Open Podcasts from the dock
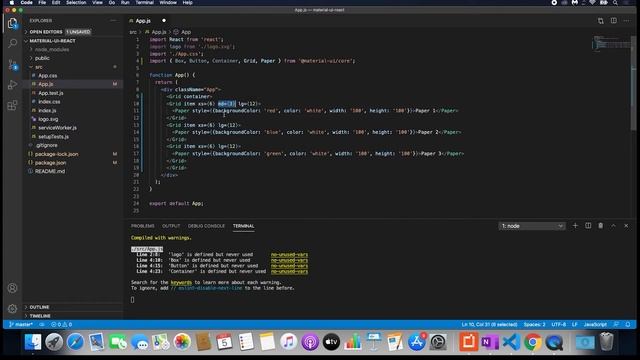This screenshot has height=360, width=640. click(310, 342)
